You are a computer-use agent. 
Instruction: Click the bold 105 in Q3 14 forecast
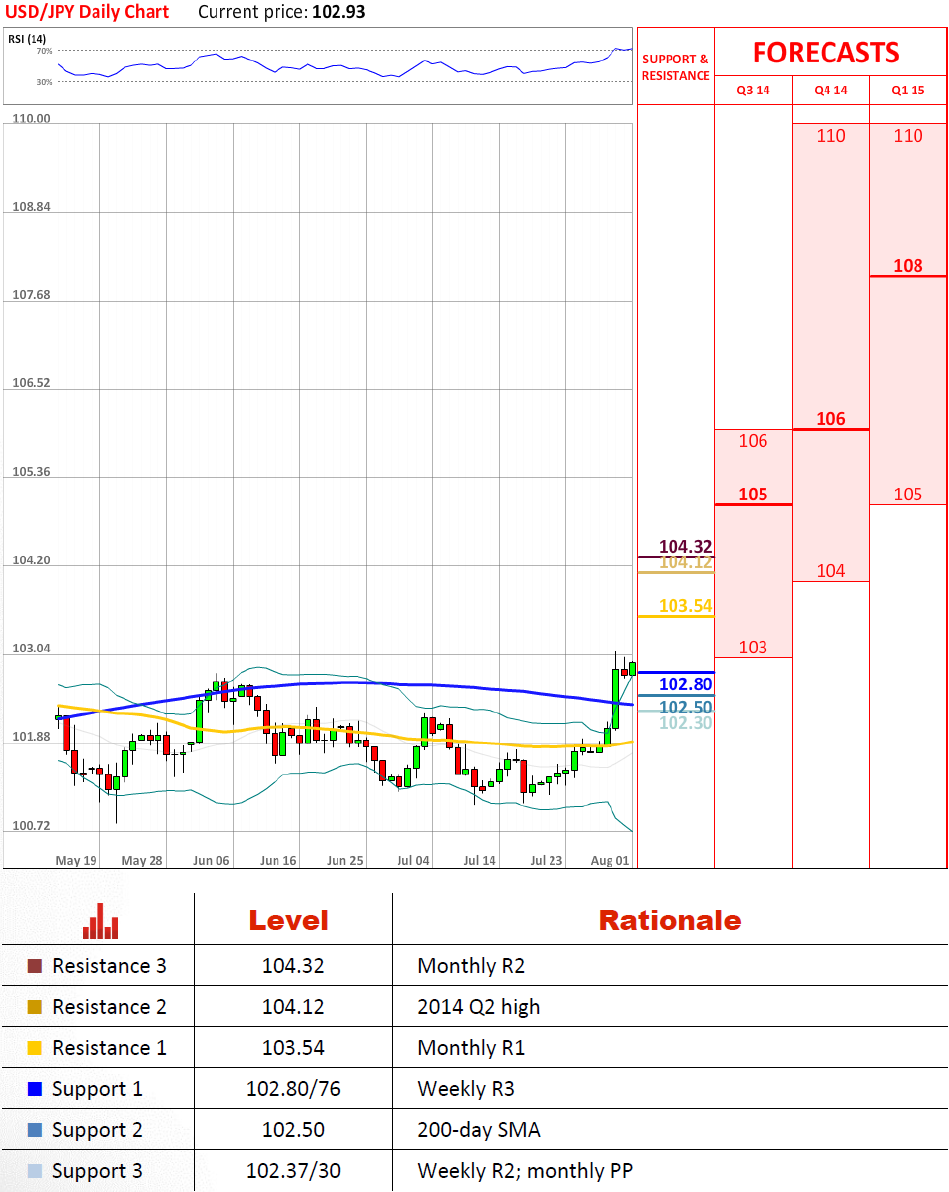point(753,494)
